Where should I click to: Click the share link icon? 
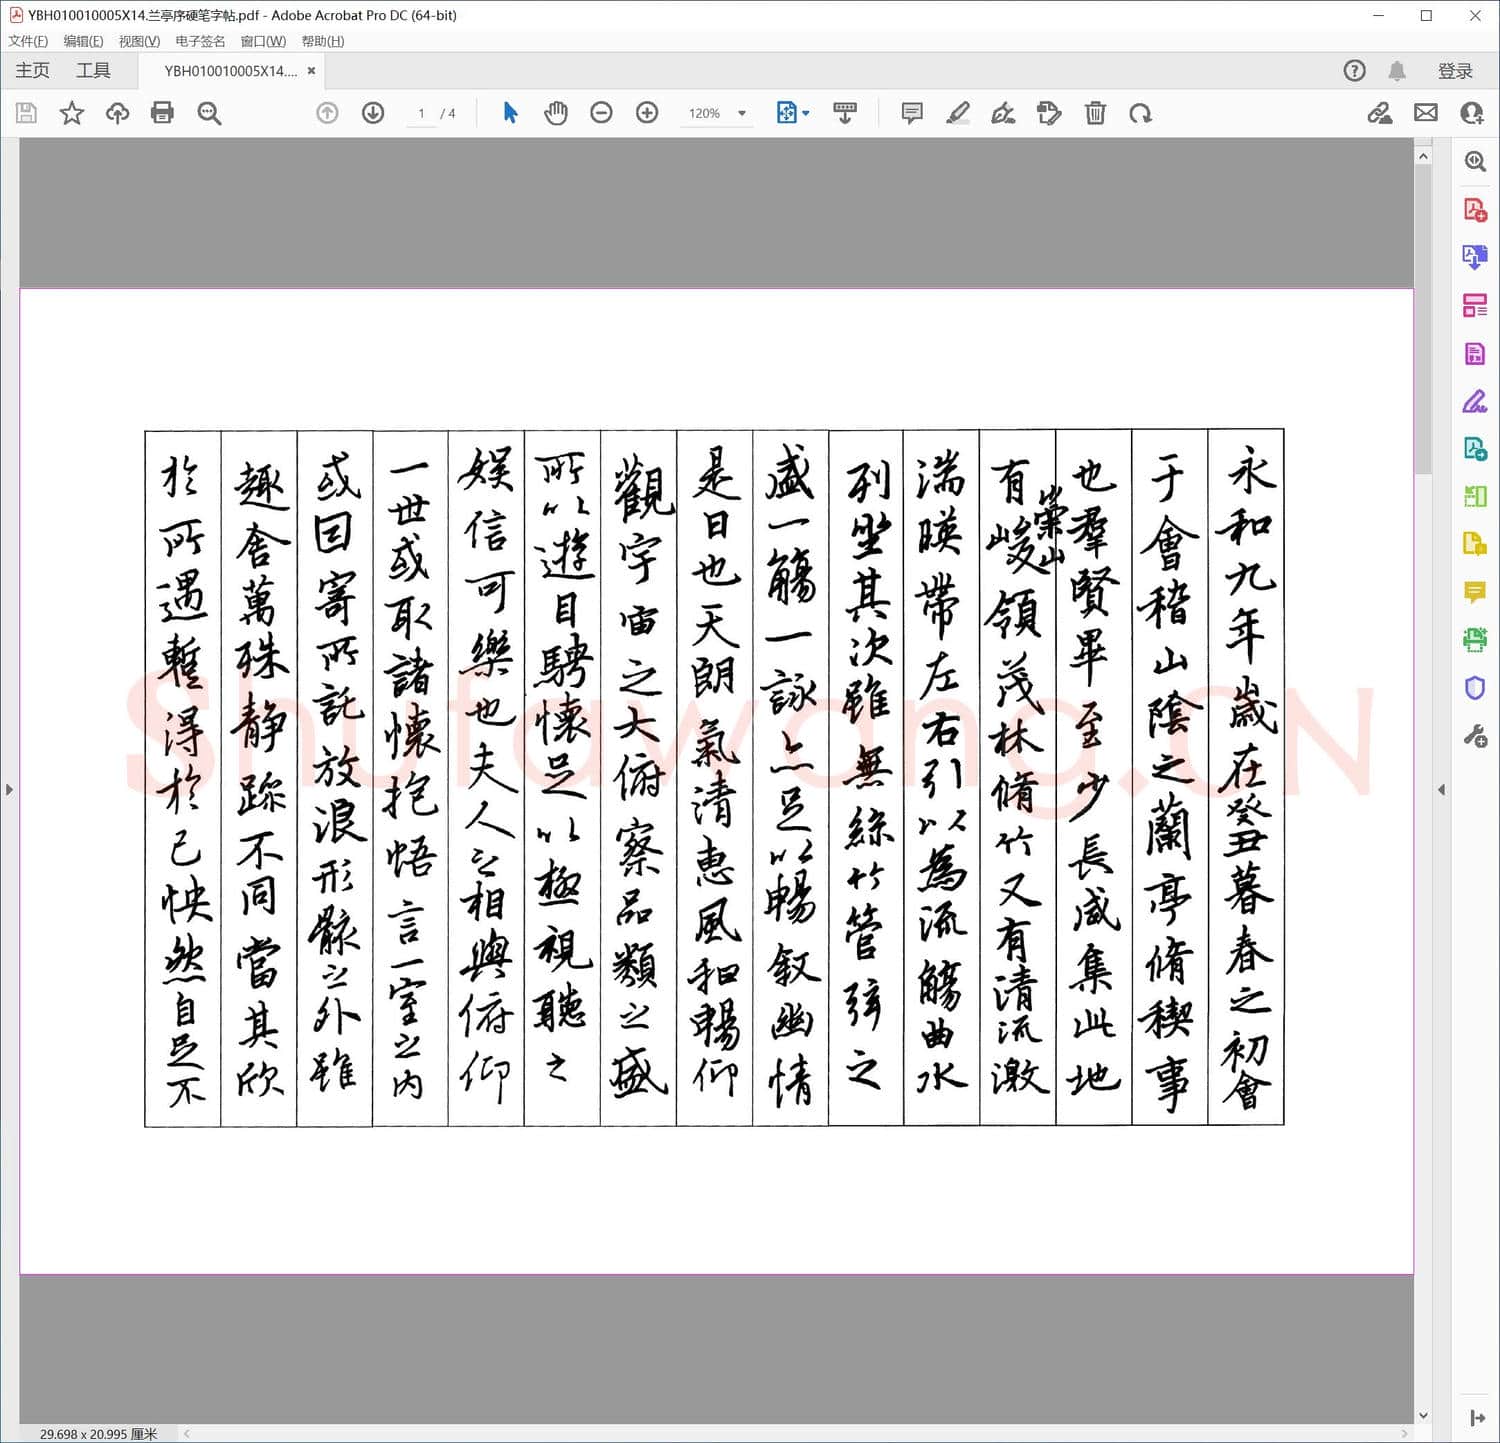click(1380, 113)
